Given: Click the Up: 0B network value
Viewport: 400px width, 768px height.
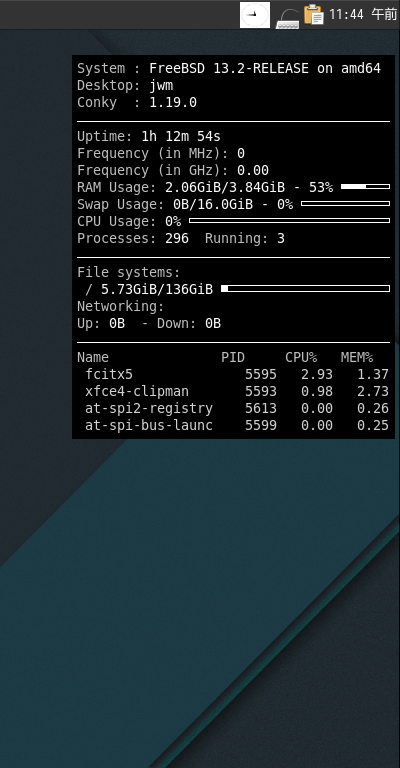Looking at the screenshot, I should 101,323.
